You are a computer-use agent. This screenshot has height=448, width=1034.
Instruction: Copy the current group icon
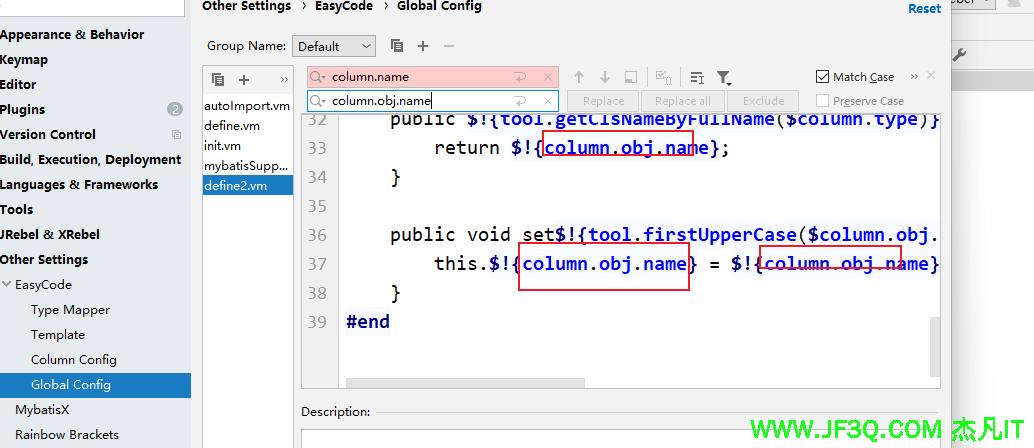(x=397, y=46)
